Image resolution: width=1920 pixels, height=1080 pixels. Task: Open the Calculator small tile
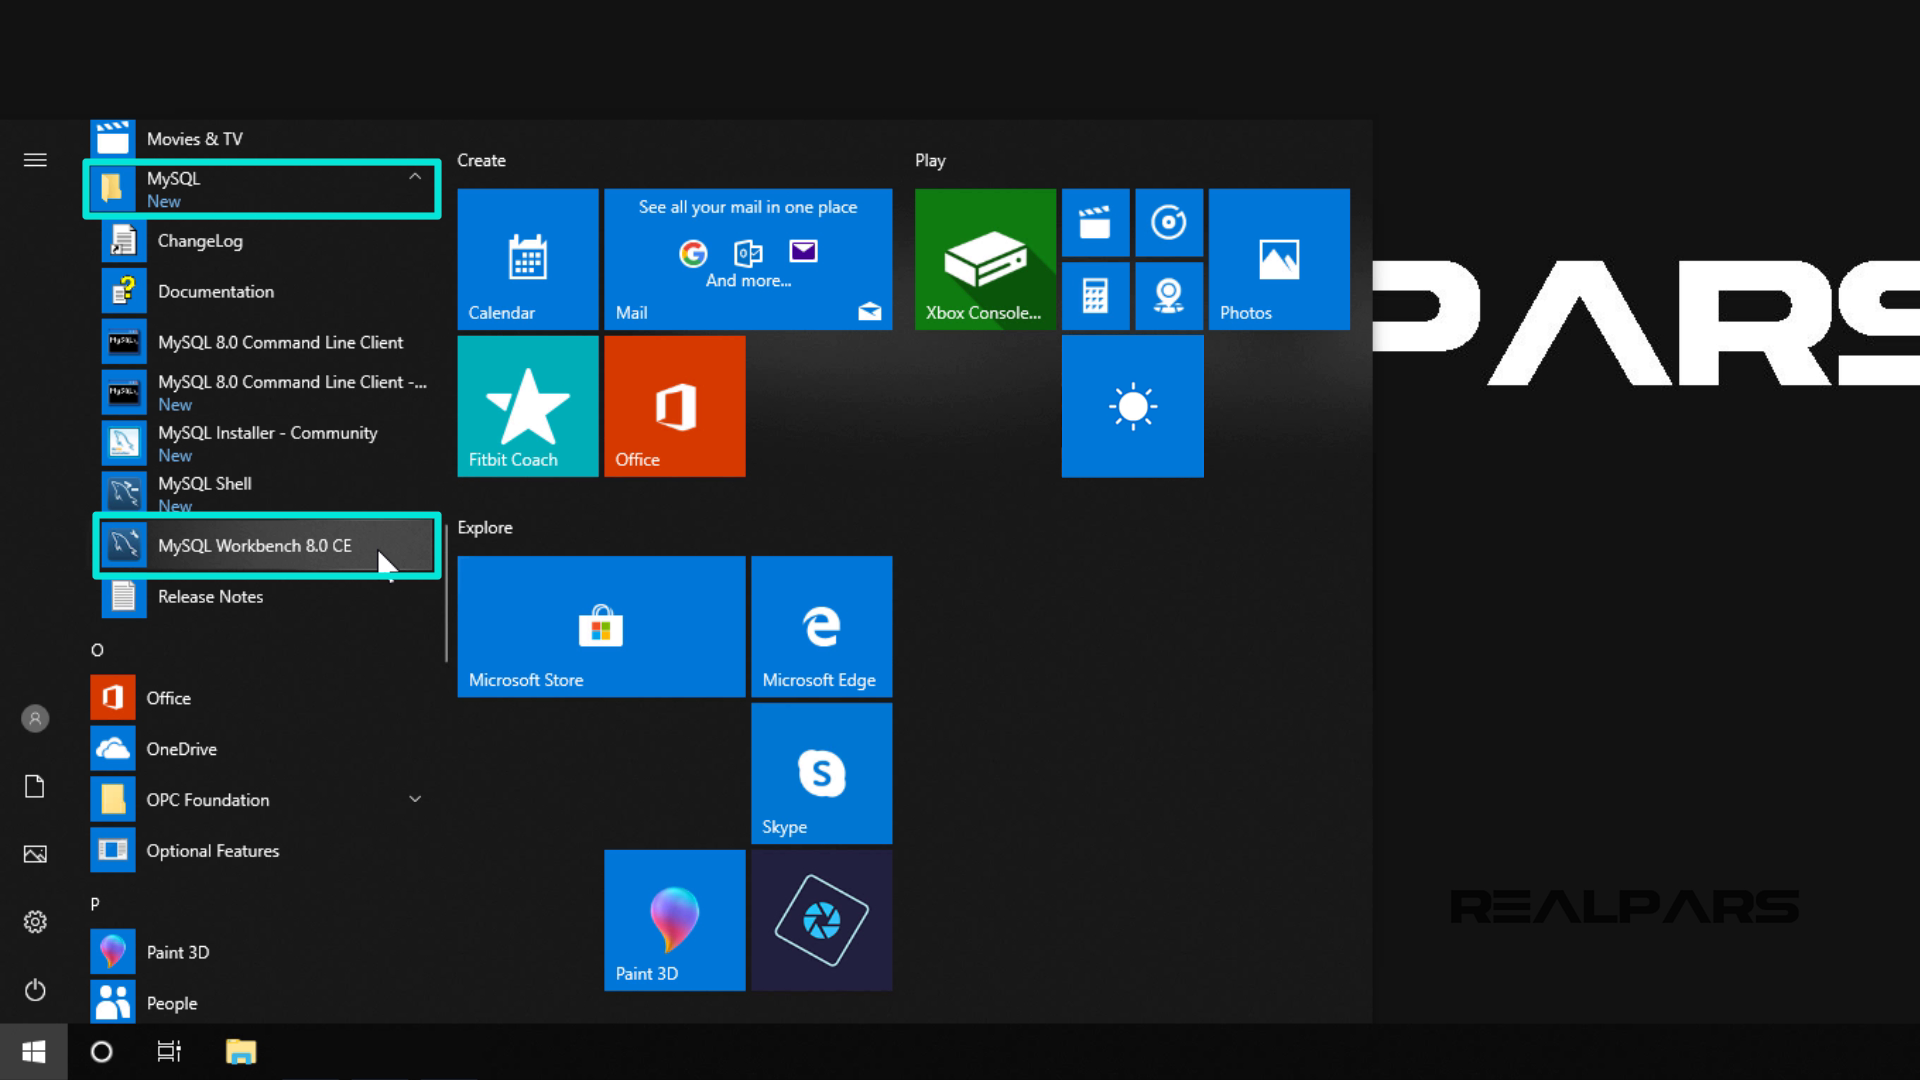tap(1095, 296)
